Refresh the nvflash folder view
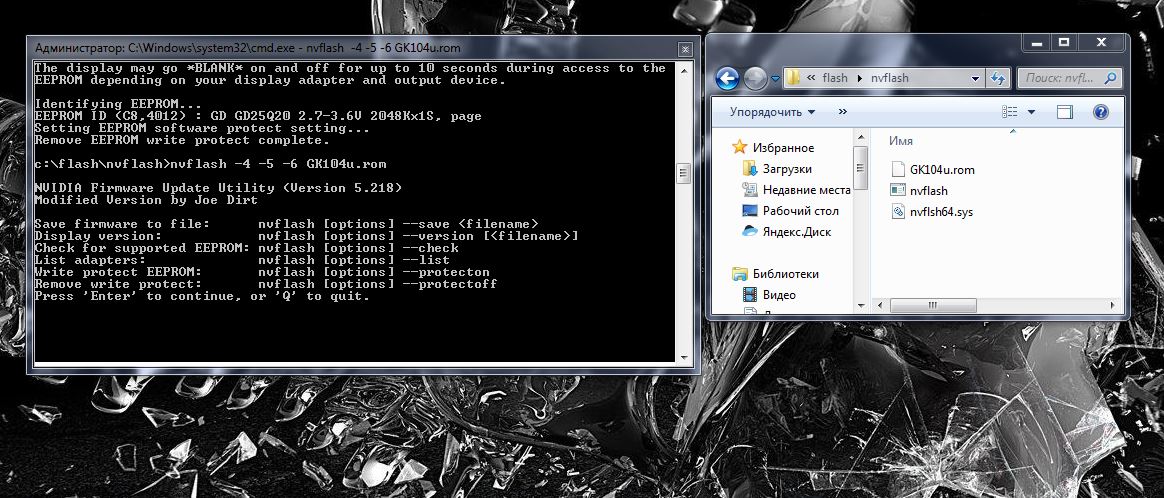Viewport: 1164px width, 498px height. pyautogui.click(x=997, y=78)
